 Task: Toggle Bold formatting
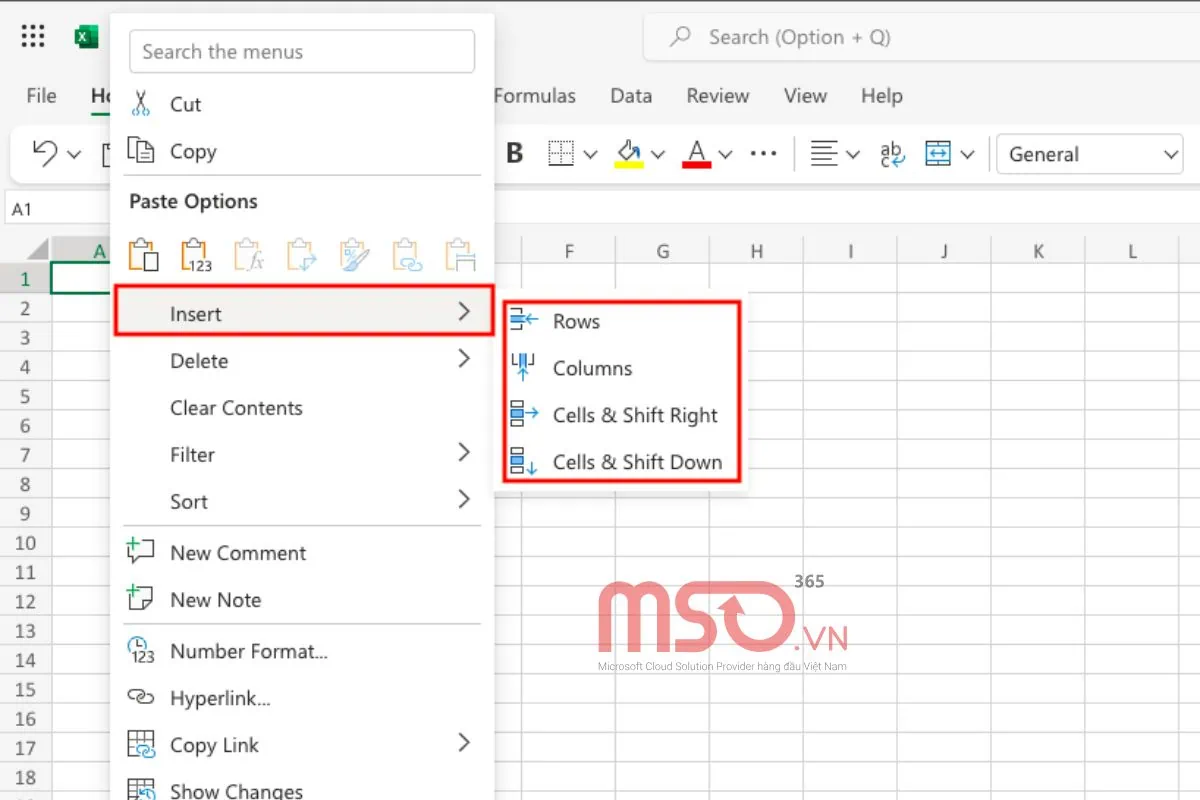(515, 154)
